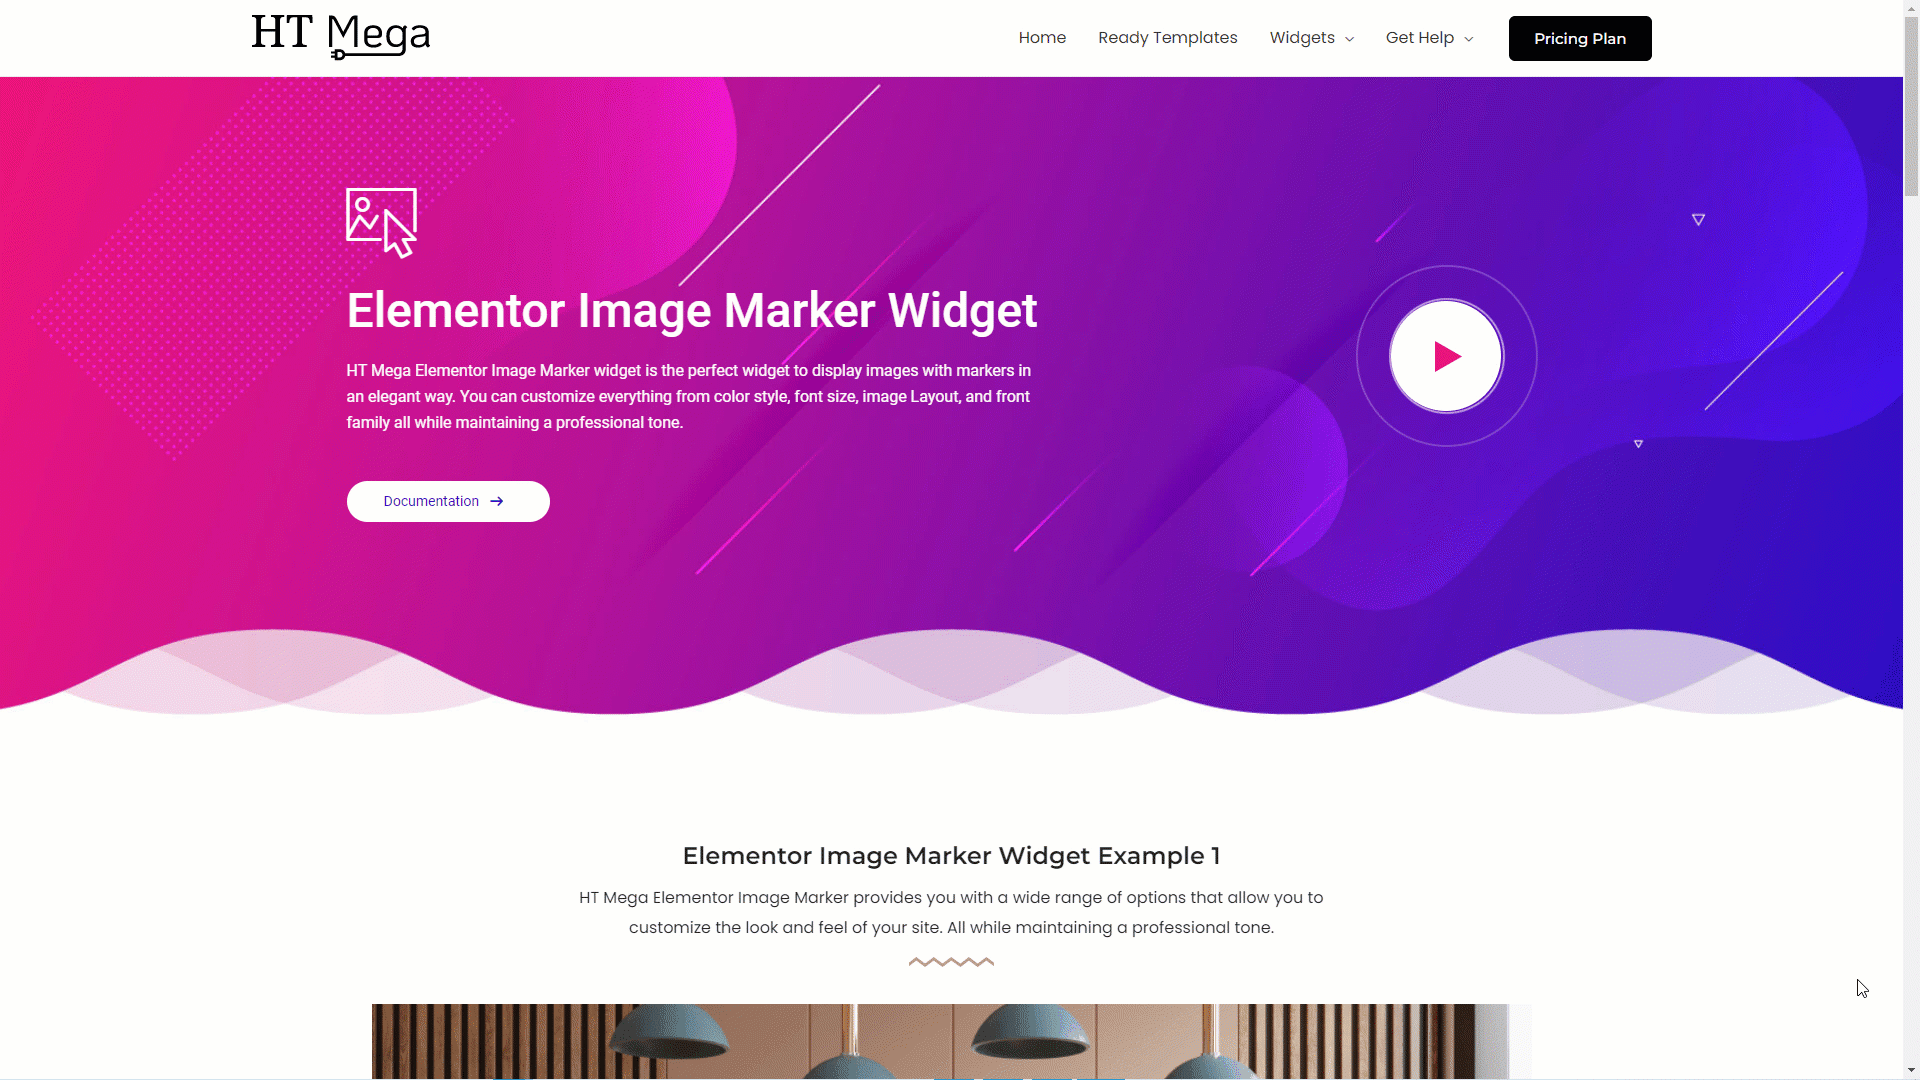
Task: Click the small triangle icon mid right
Action: click(1639, 443)
